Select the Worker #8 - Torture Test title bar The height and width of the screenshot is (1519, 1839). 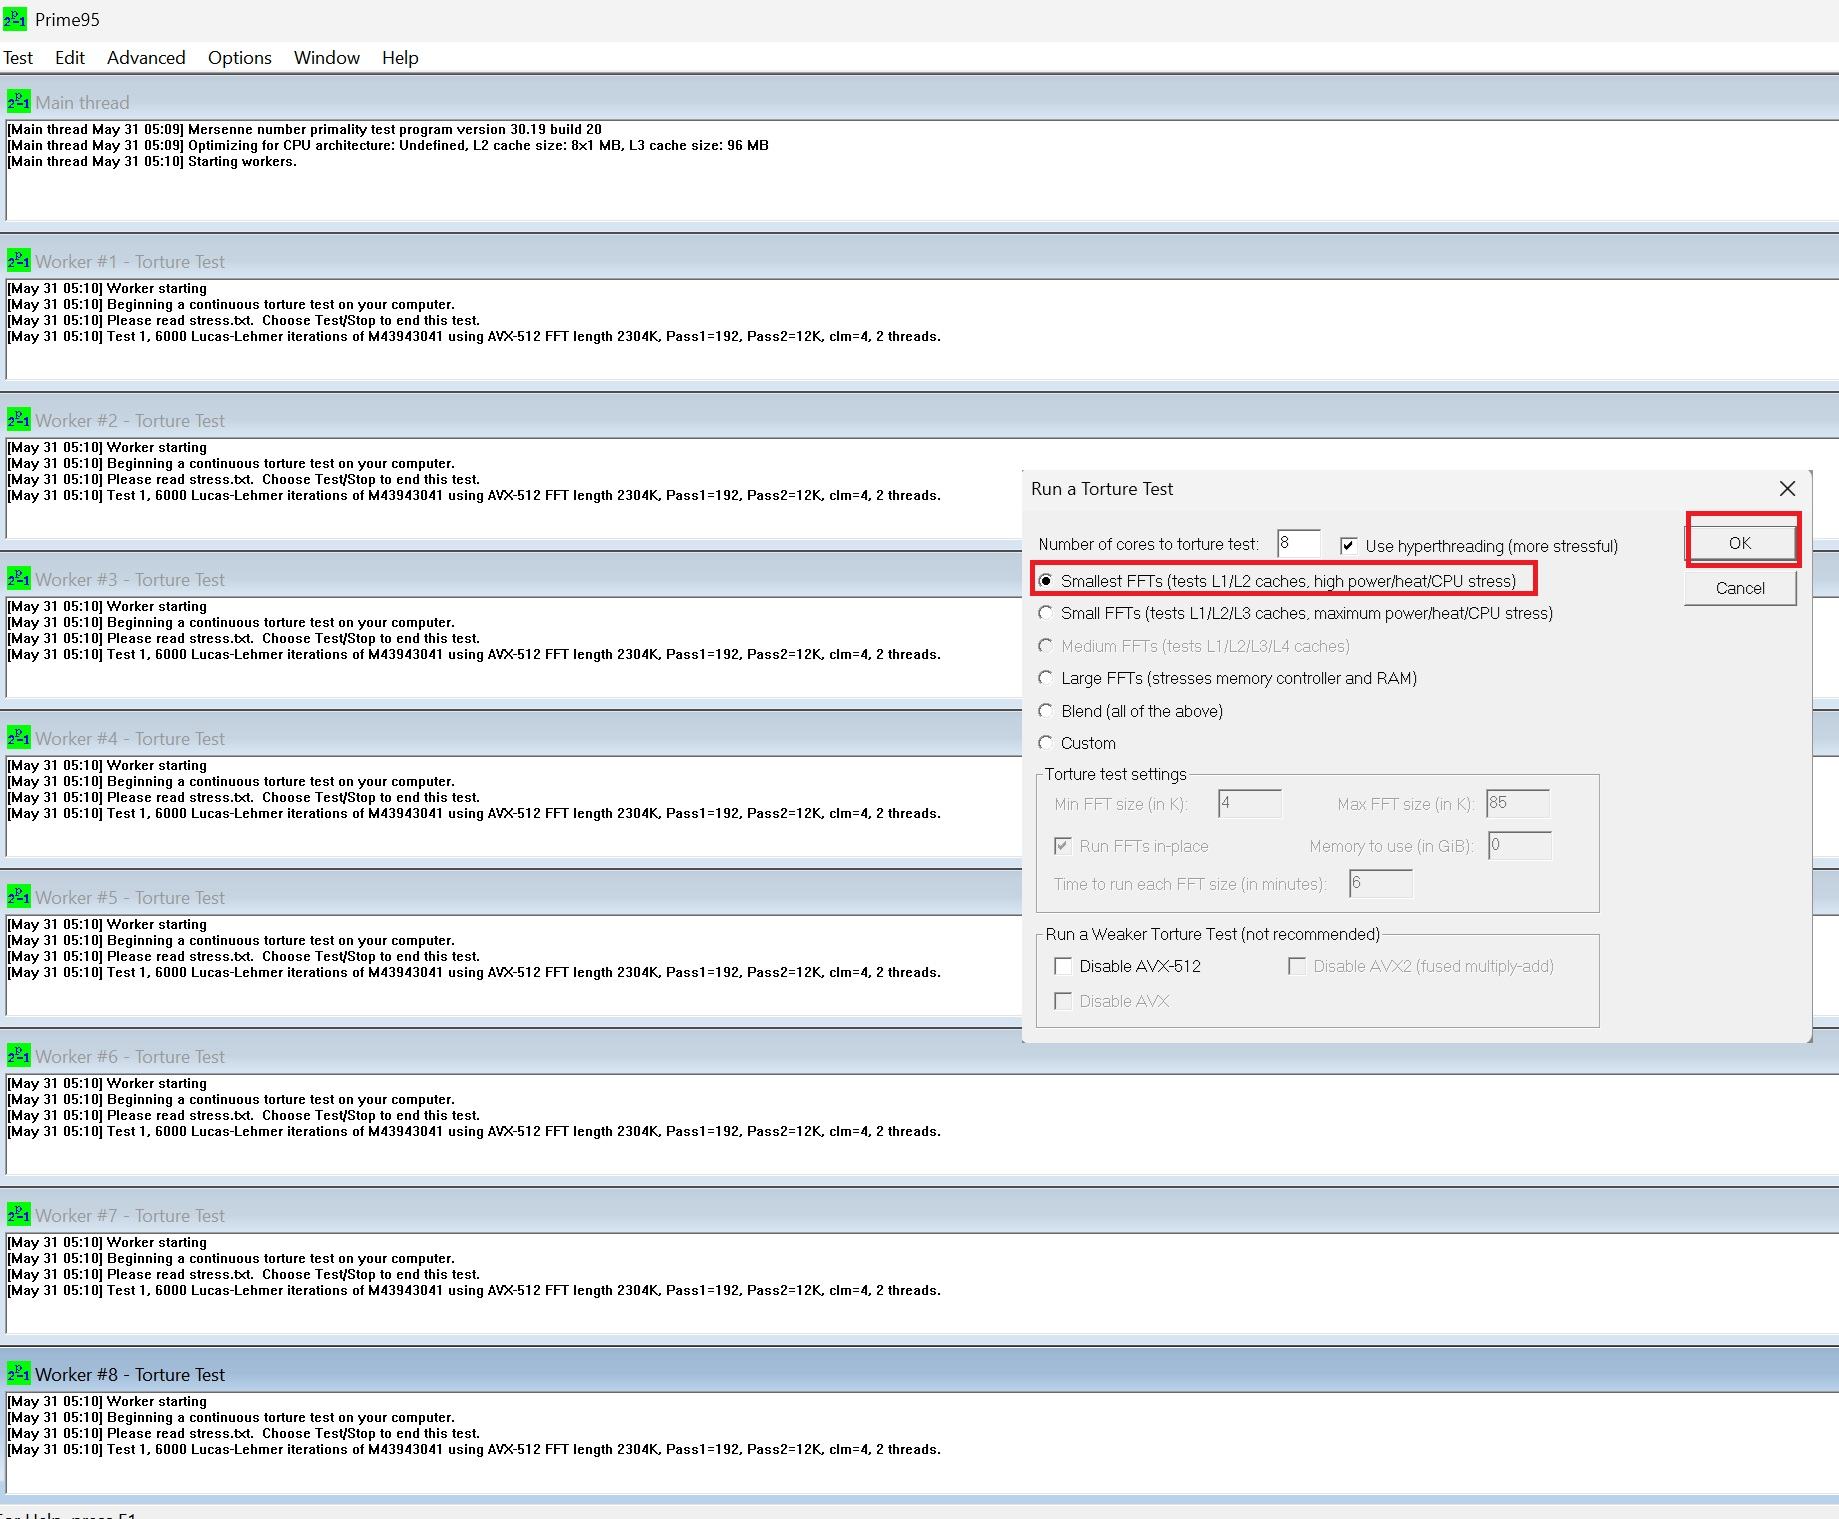coord(919,1374)
